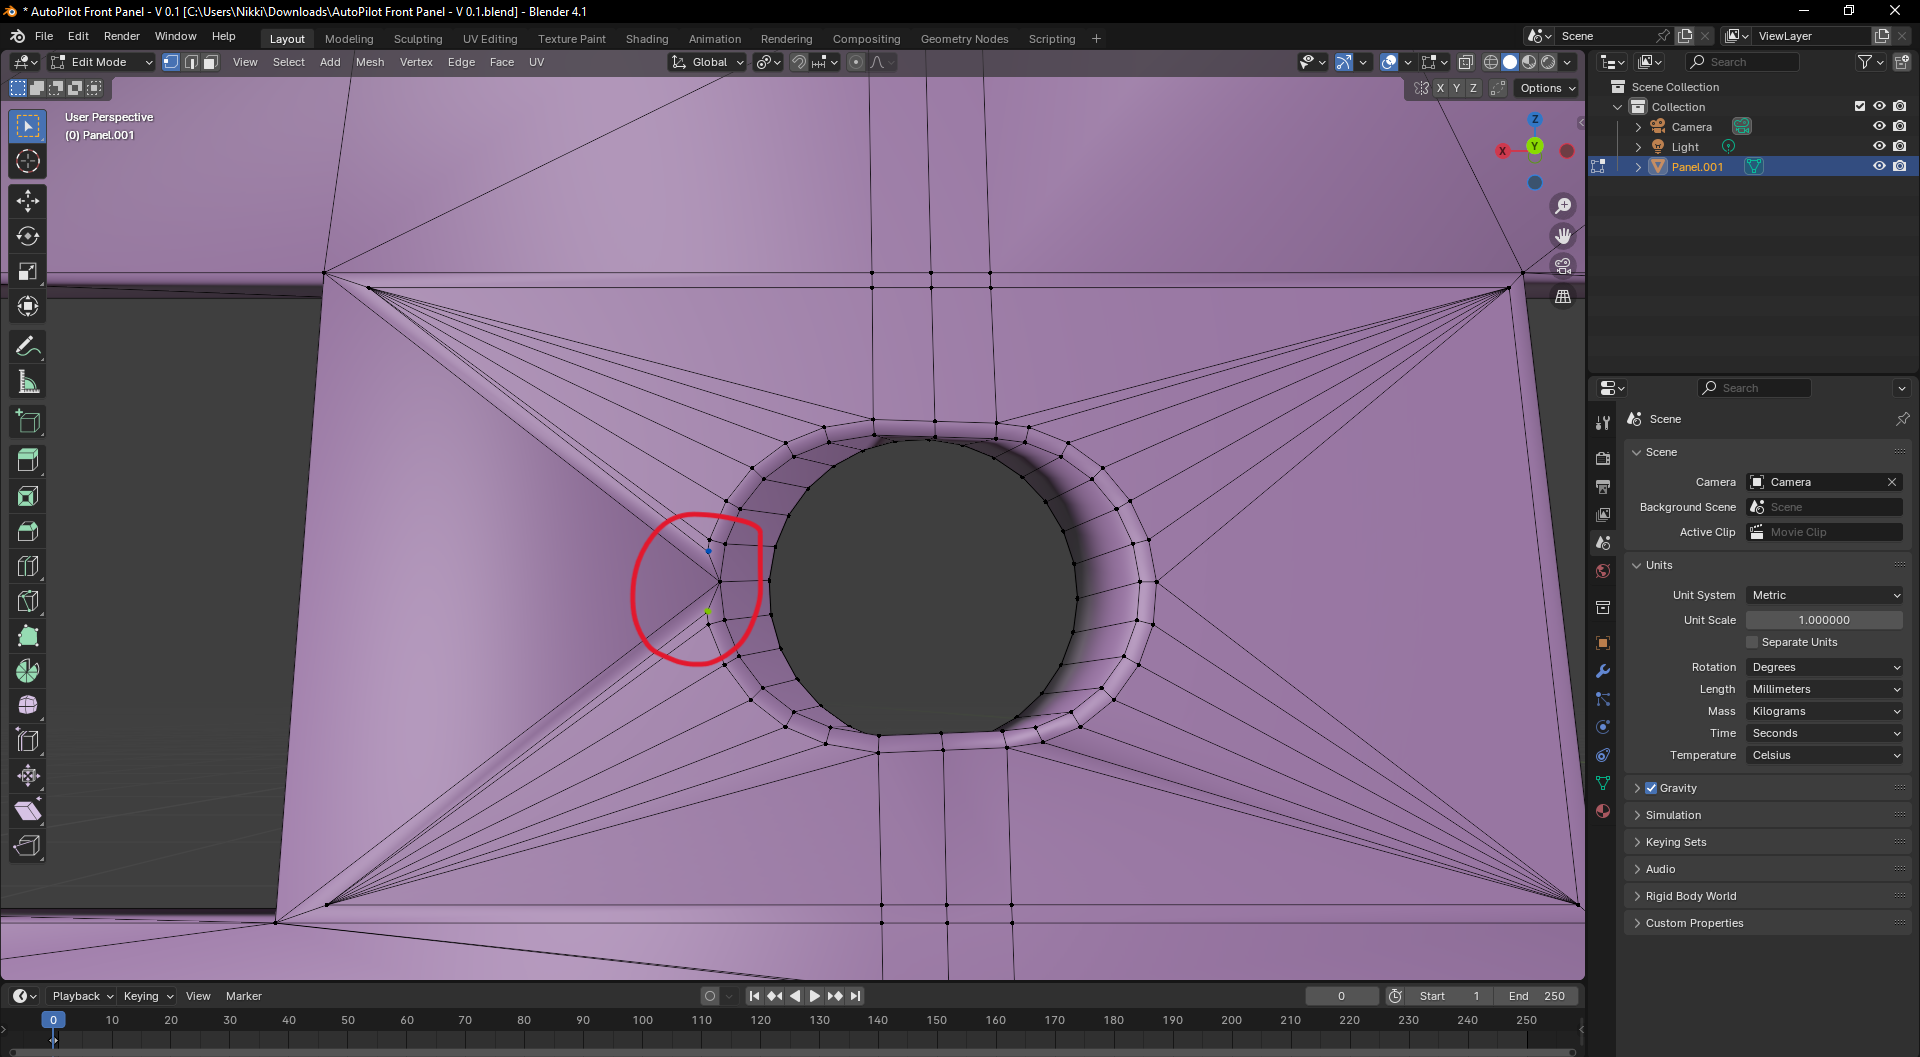Toggle the camera view icon
Image resolution: width=1920 pixels, height=1057 pixels.
coord(1563,266)
